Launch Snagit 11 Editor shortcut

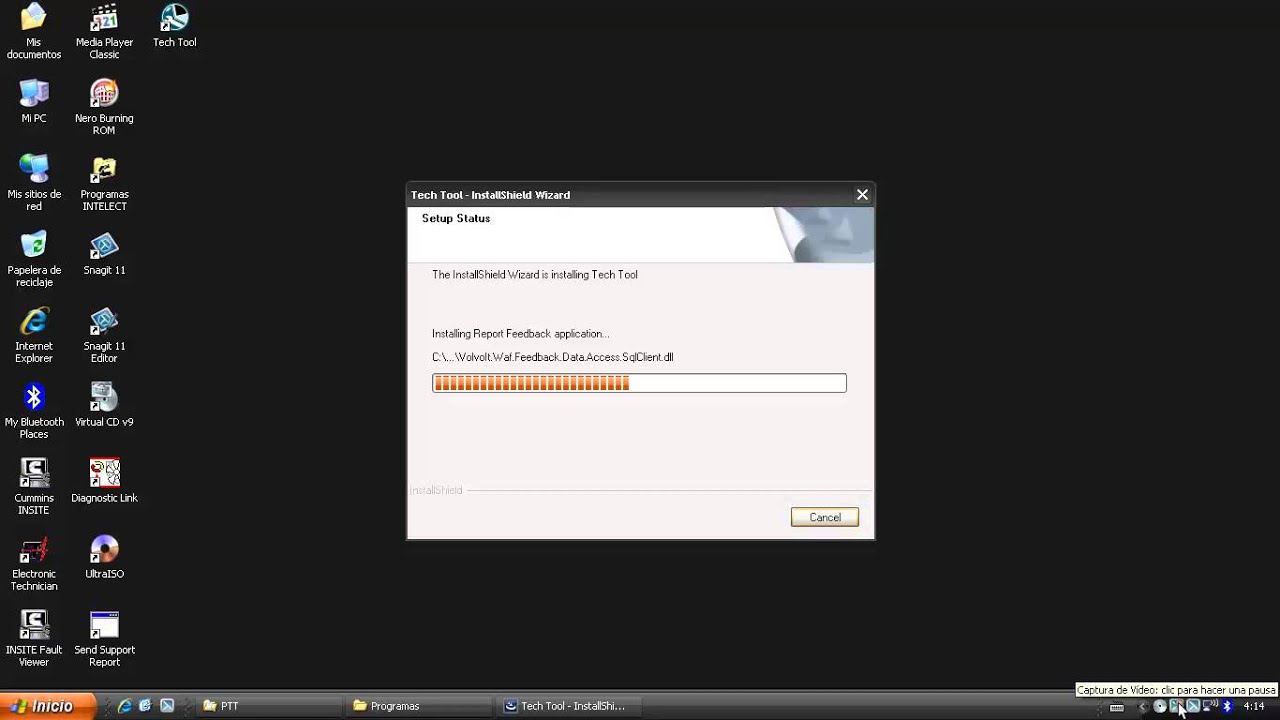[104, 334]
